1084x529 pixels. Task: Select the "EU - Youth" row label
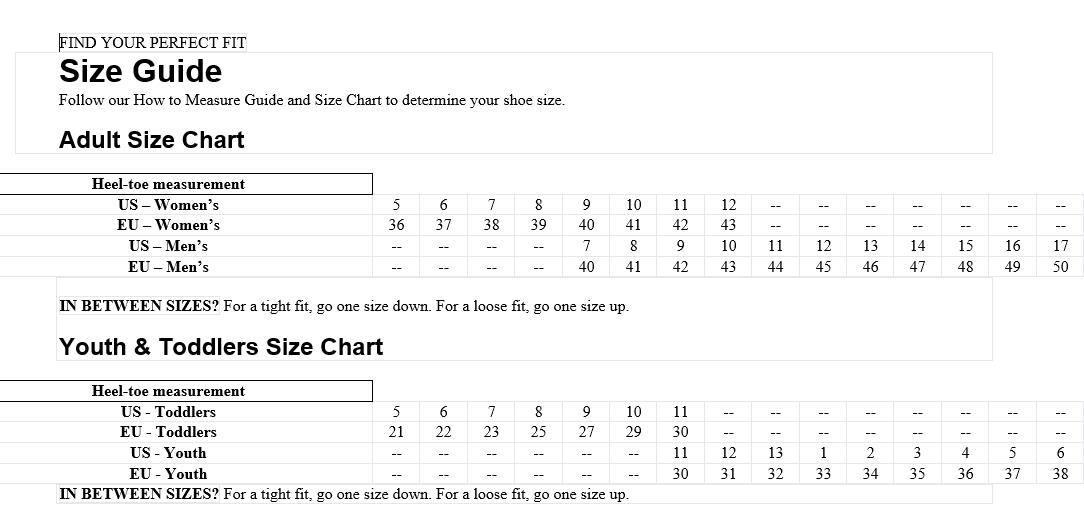coord(168,474)
